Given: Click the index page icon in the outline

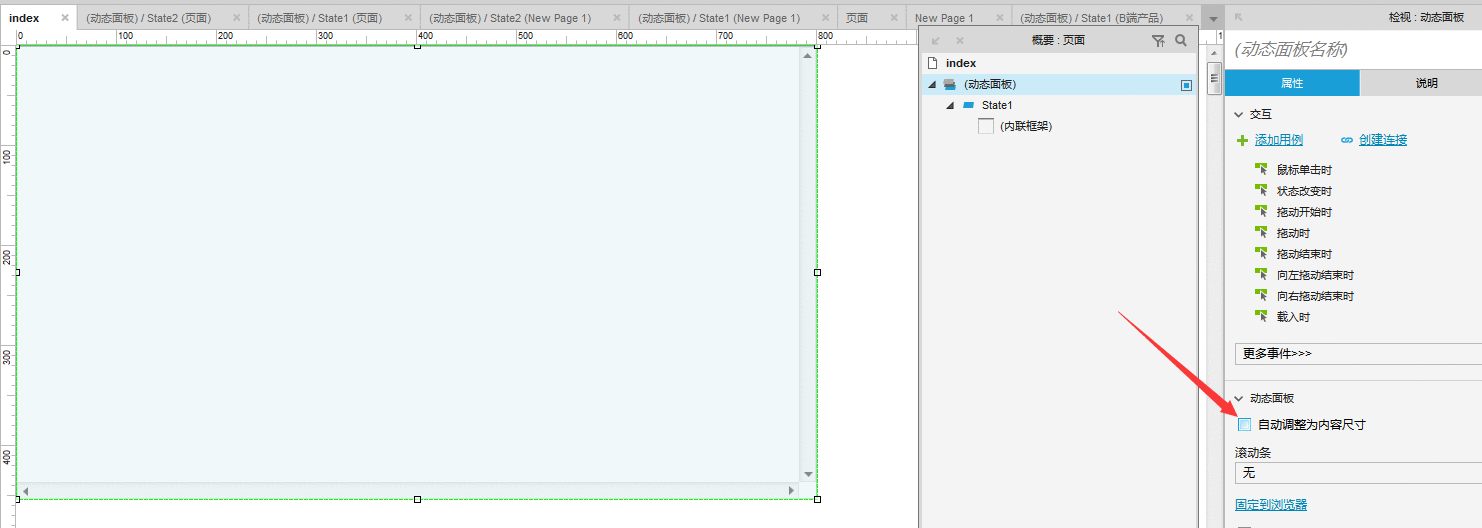Looking at the screenshot, I should click(932, 63).
